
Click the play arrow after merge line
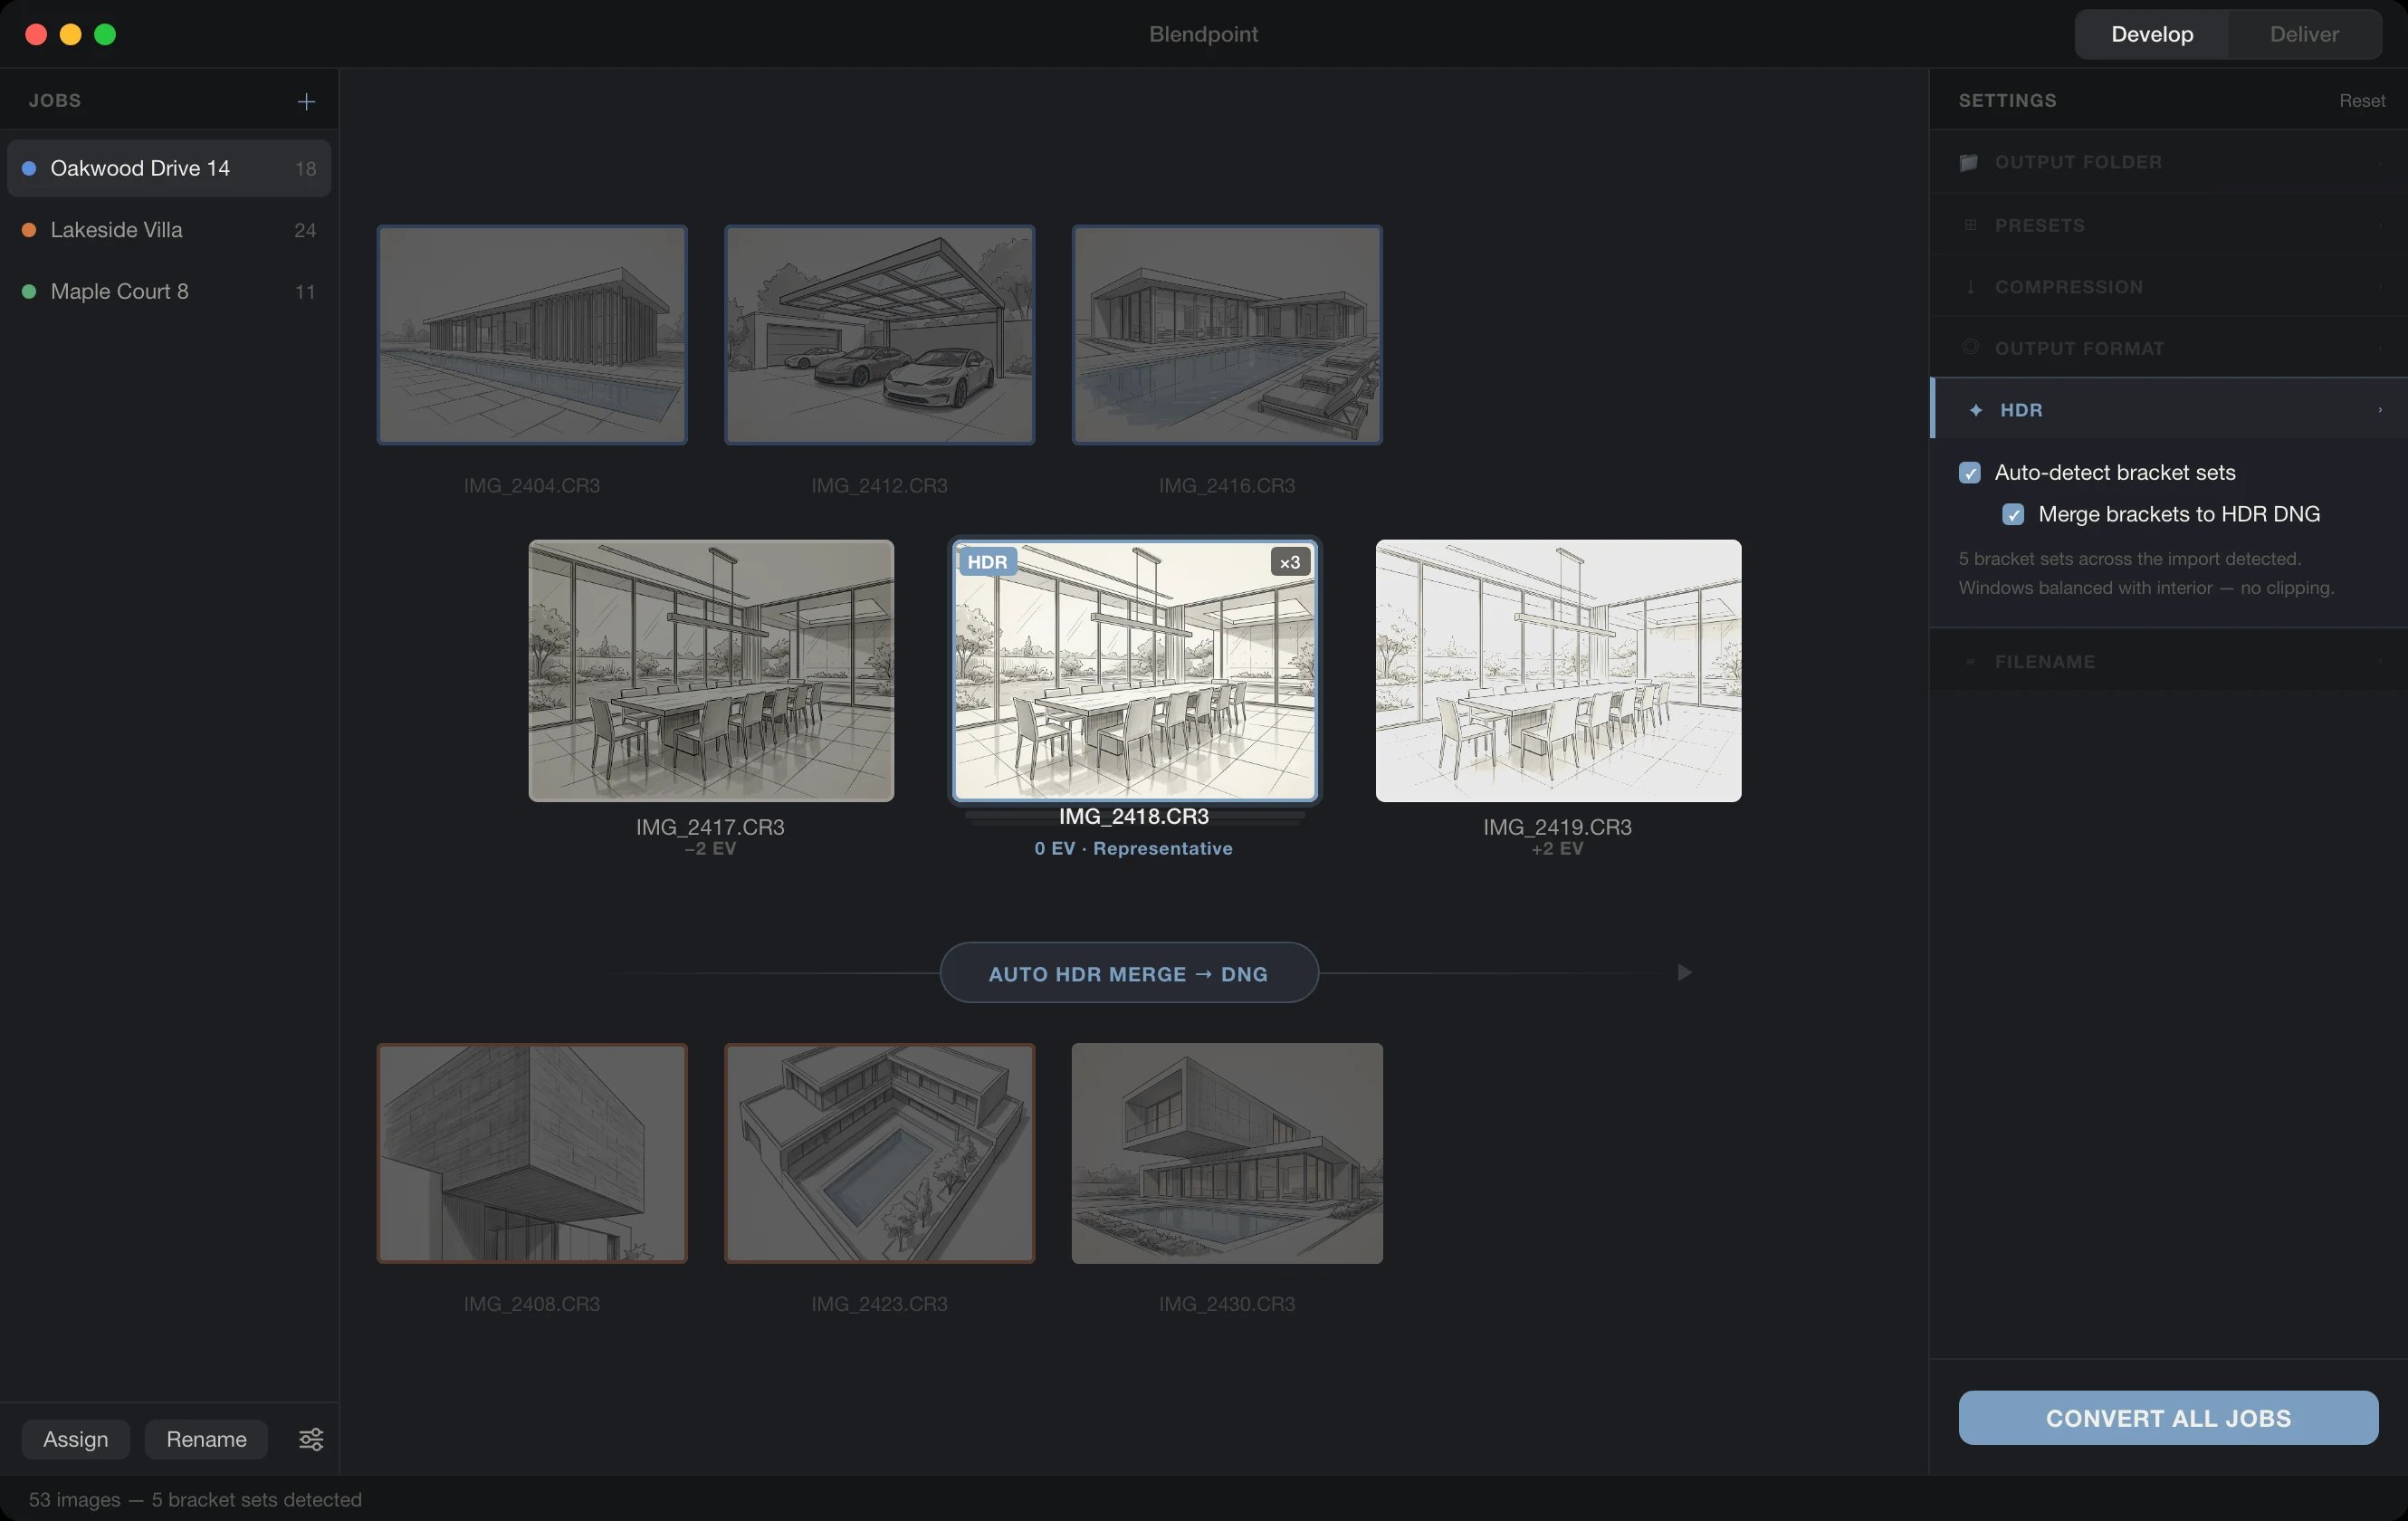[x=1684, y=972]
